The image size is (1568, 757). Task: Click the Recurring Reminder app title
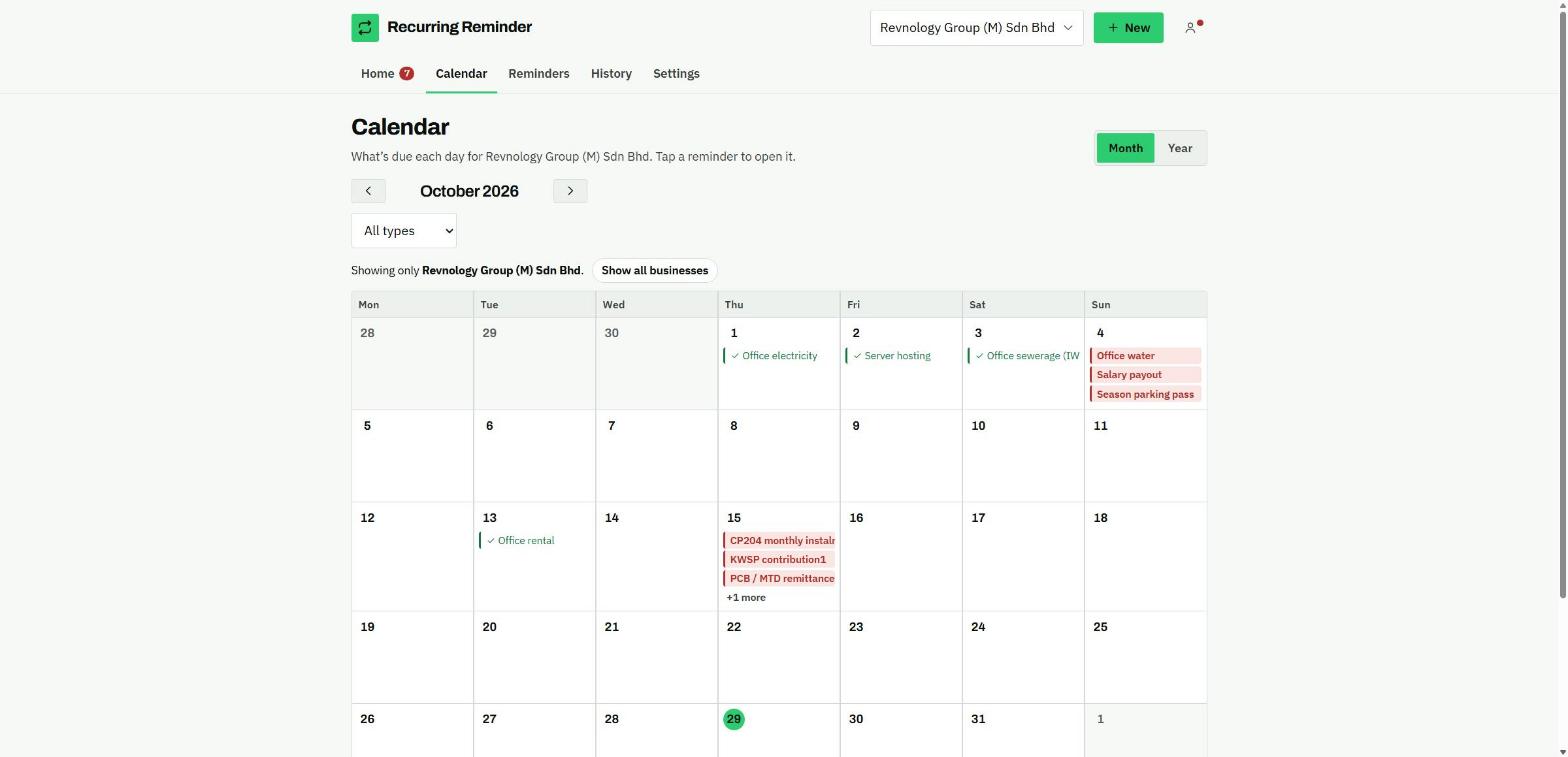click(460, 27)
